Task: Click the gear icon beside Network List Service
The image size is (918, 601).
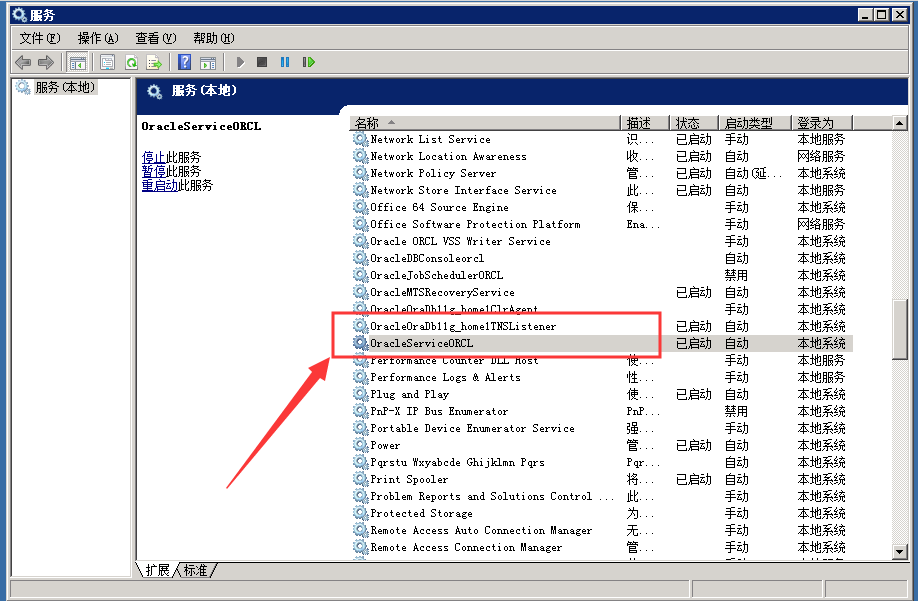Action: point(360,139)
